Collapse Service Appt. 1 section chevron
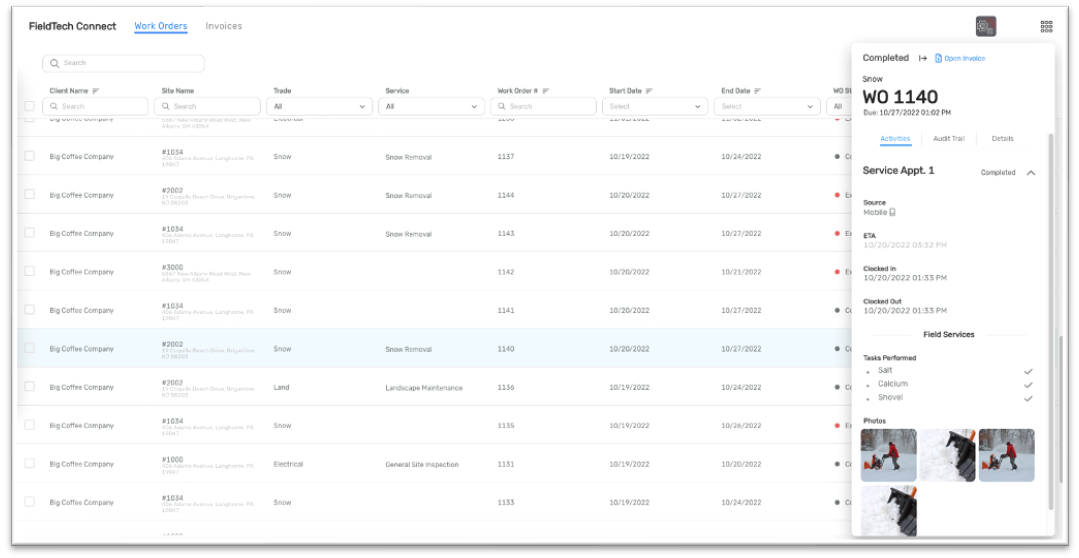 coord(1030,173)
